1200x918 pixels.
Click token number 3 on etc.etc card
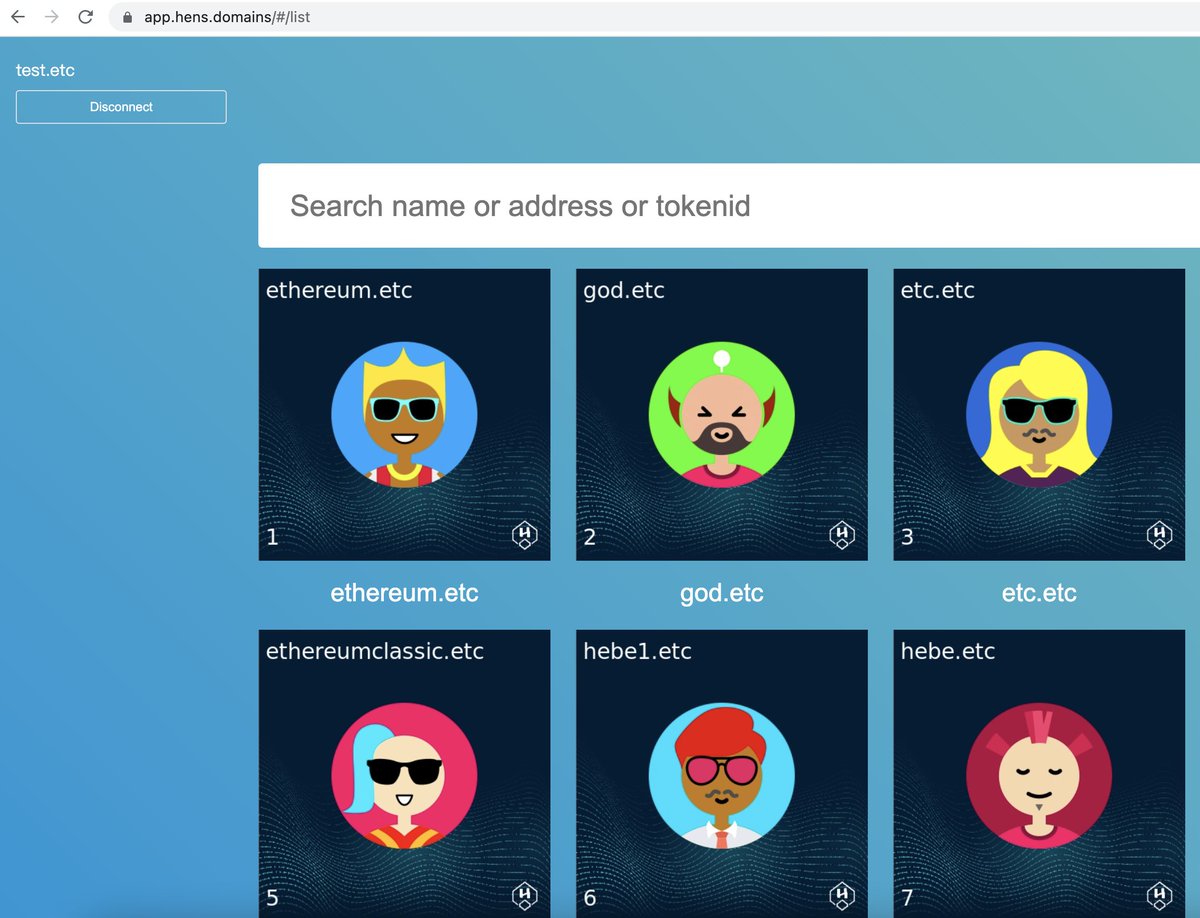[x=907, y=538]
